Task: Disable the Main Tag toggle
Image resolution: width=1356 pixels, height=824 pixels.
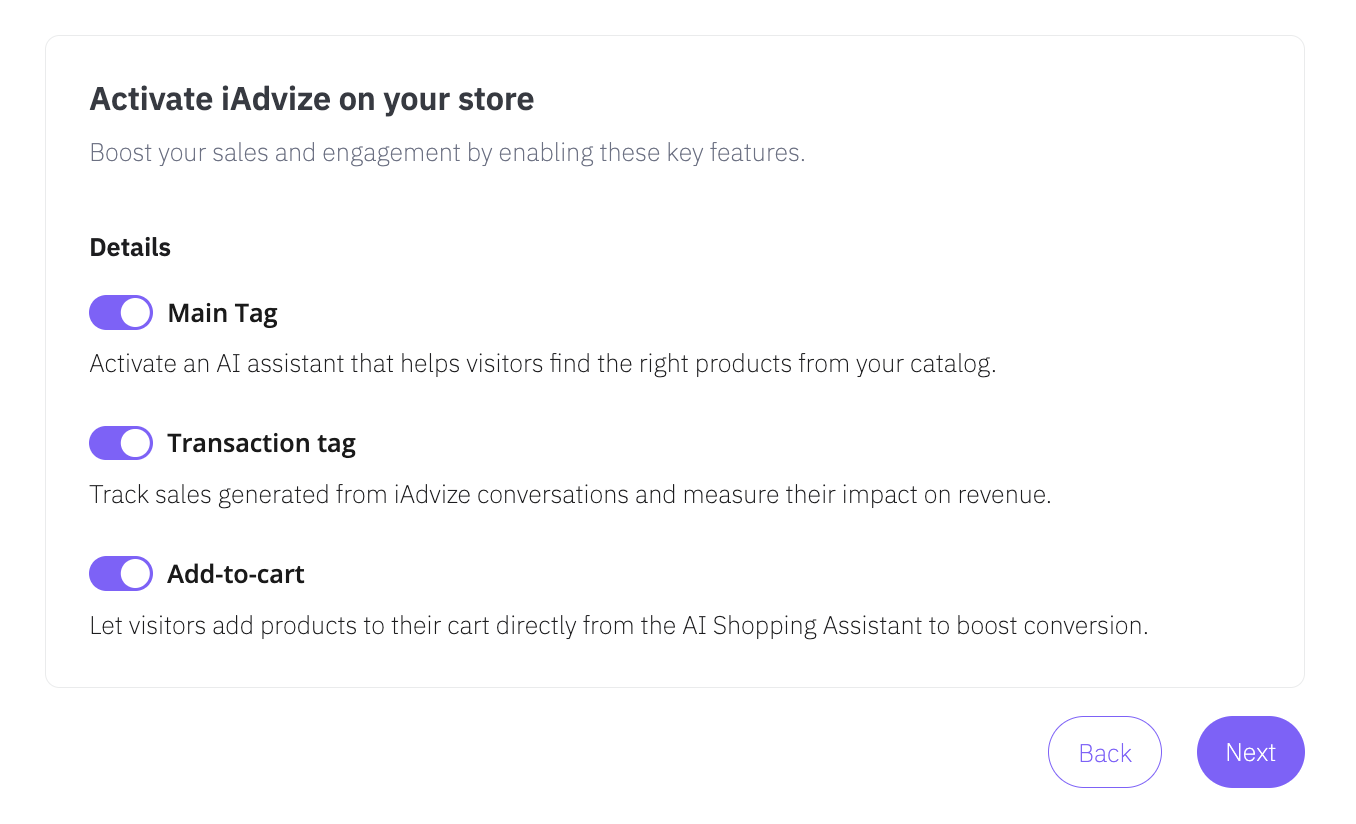Action: (x=121, y=313)
